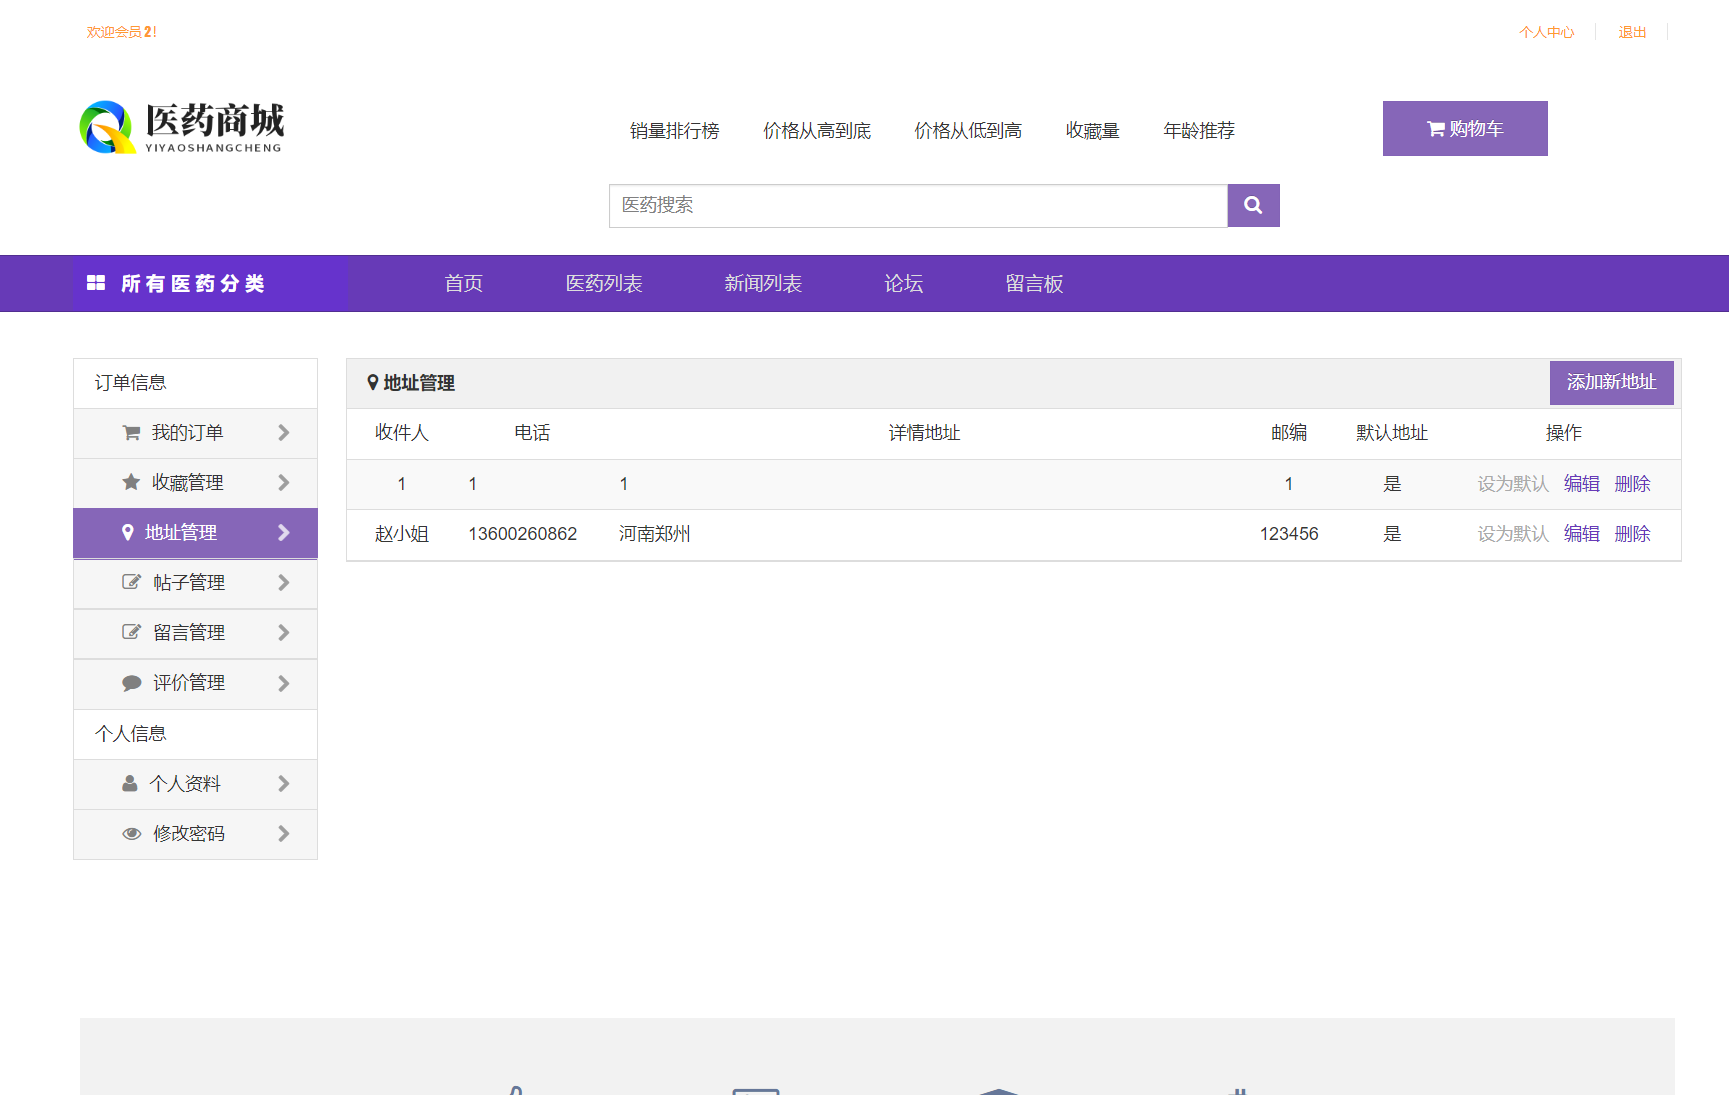Viewport: 1729px width, 1095px height.
Task: Expand the 收藏管理 chevron arrow
Action: [283, 483]
